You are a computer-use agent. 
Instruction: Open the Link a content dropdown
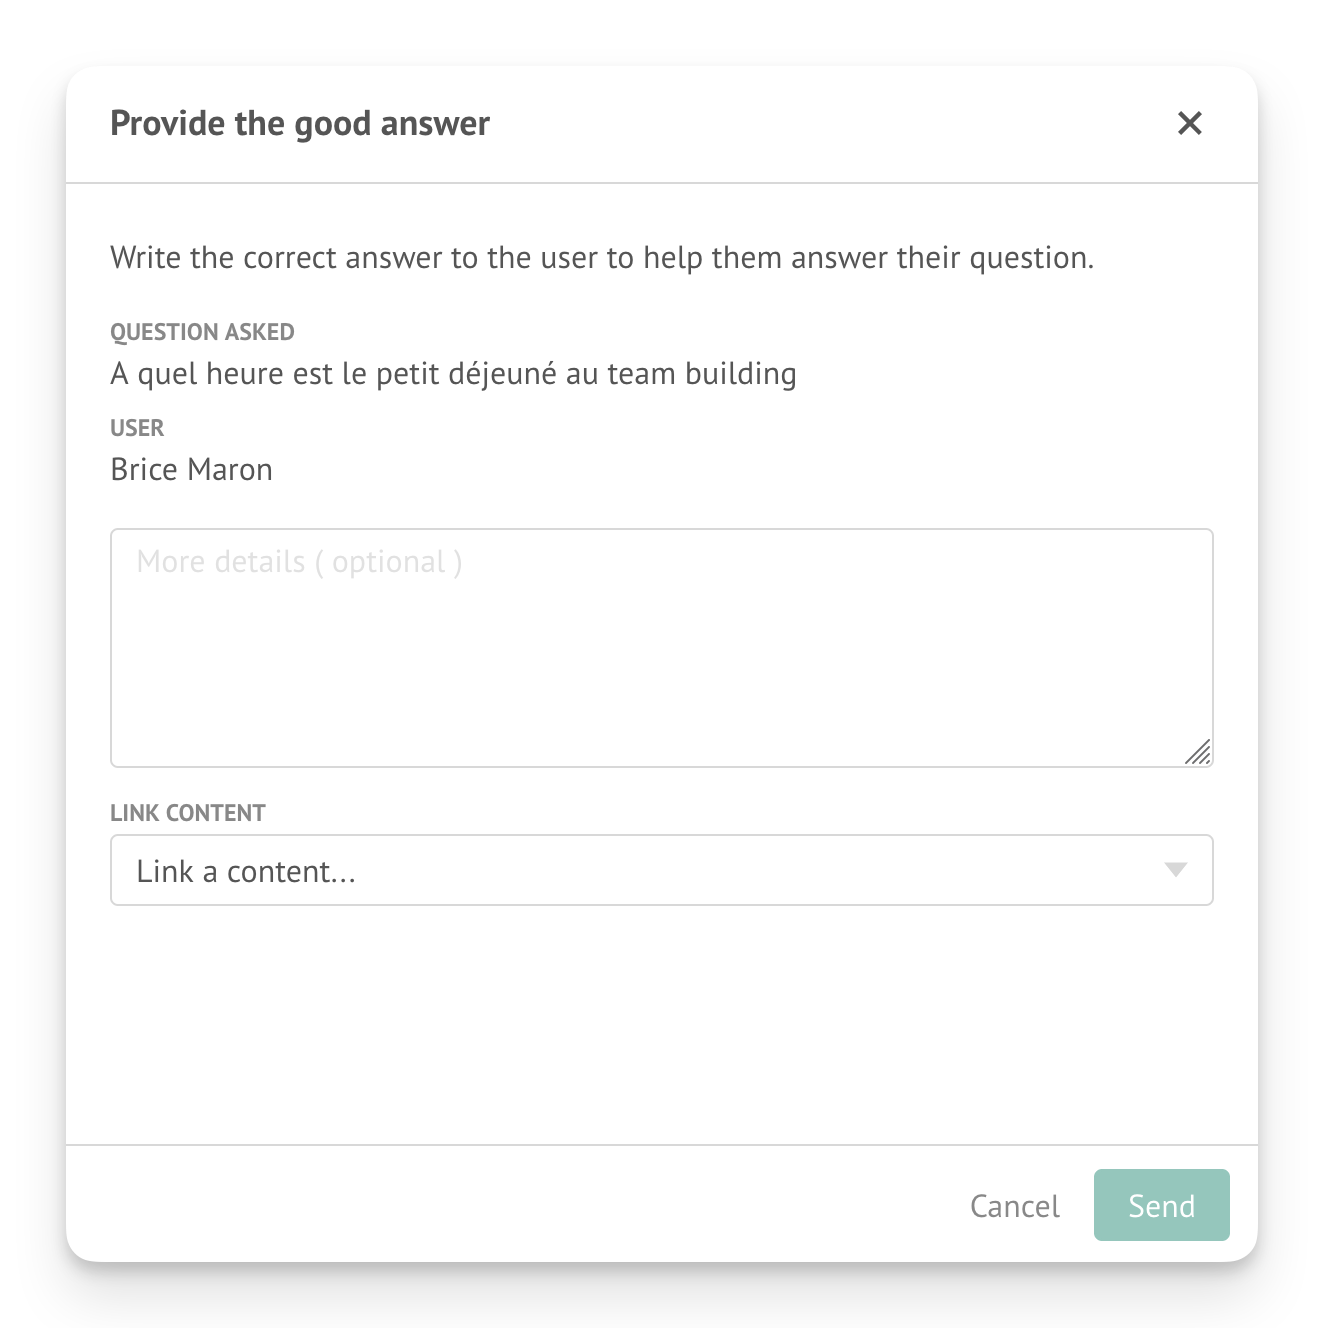pyautogui.click(x=662, y=870)
